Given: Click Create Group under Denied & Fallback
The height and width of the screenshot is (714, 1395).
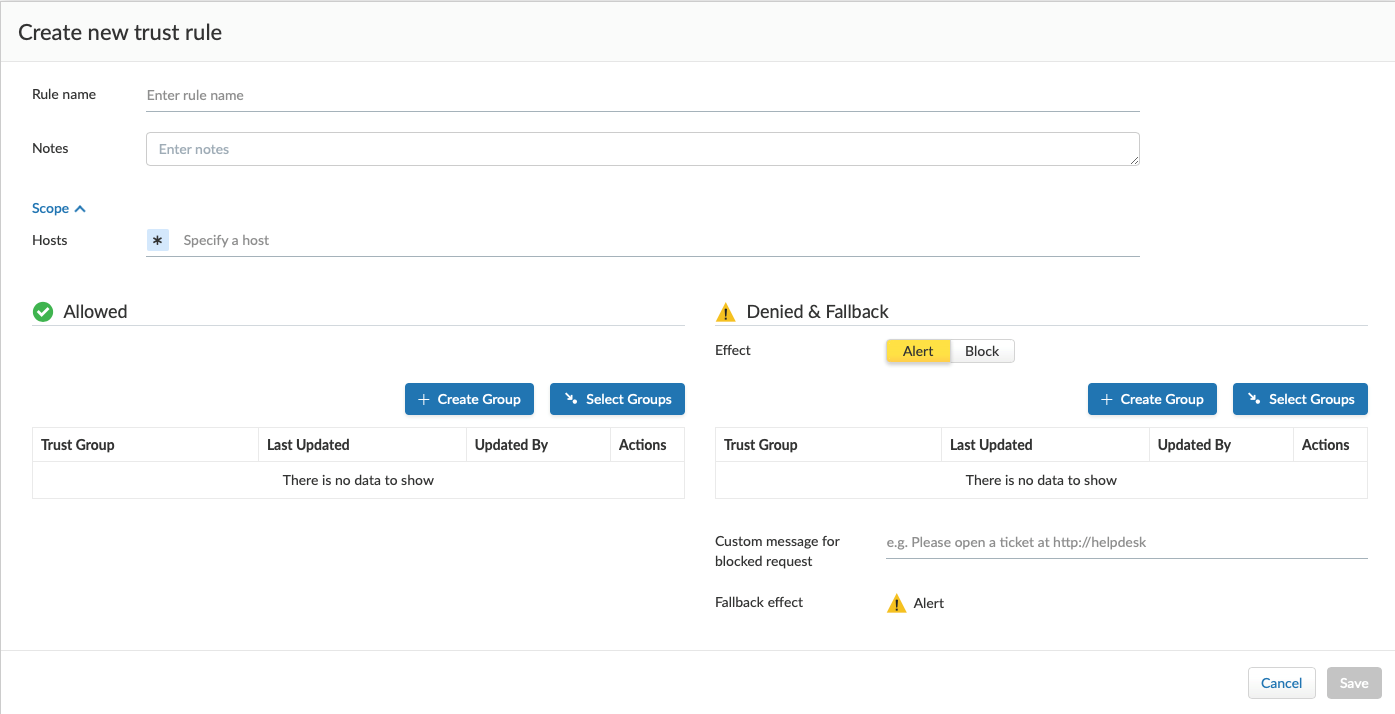Looking at the screenshot, I should coord(1152,399).
